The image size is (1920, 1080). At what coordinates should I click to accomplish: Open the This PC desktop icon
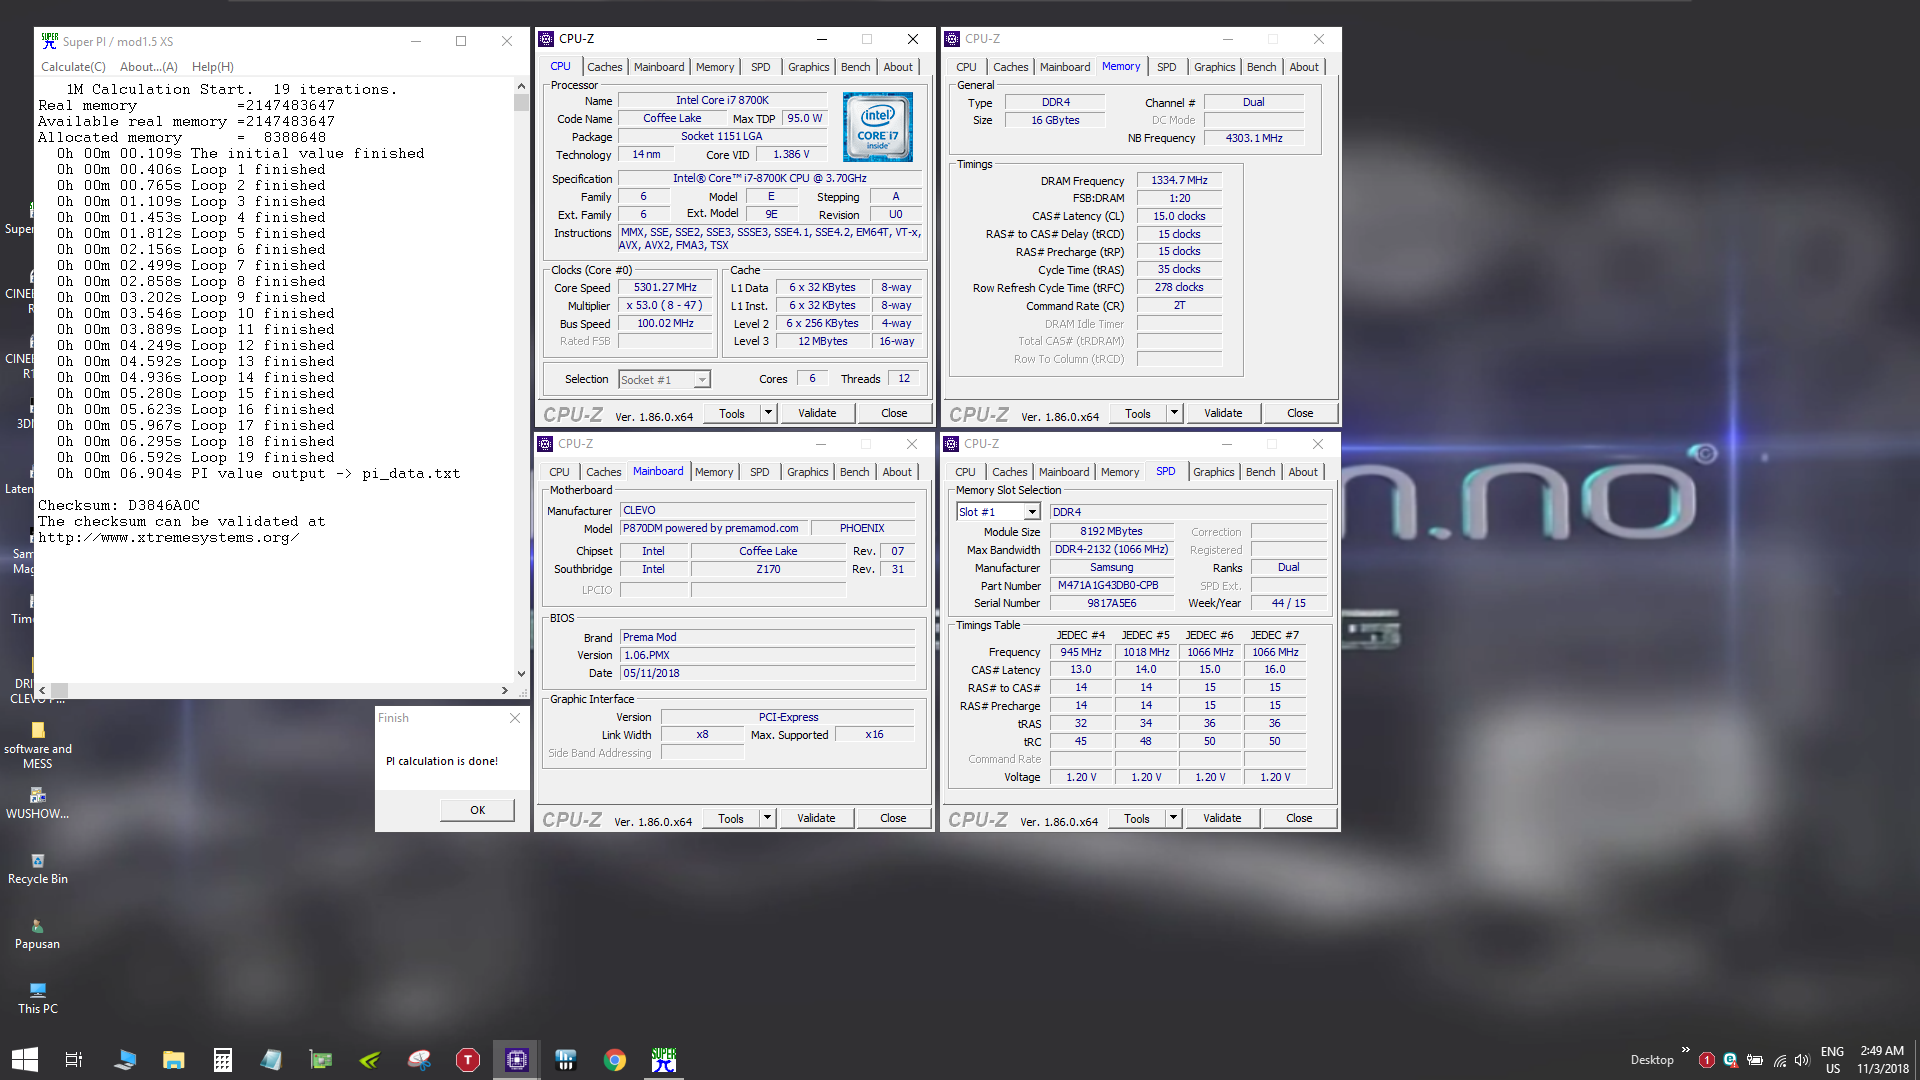pos(38,997)
